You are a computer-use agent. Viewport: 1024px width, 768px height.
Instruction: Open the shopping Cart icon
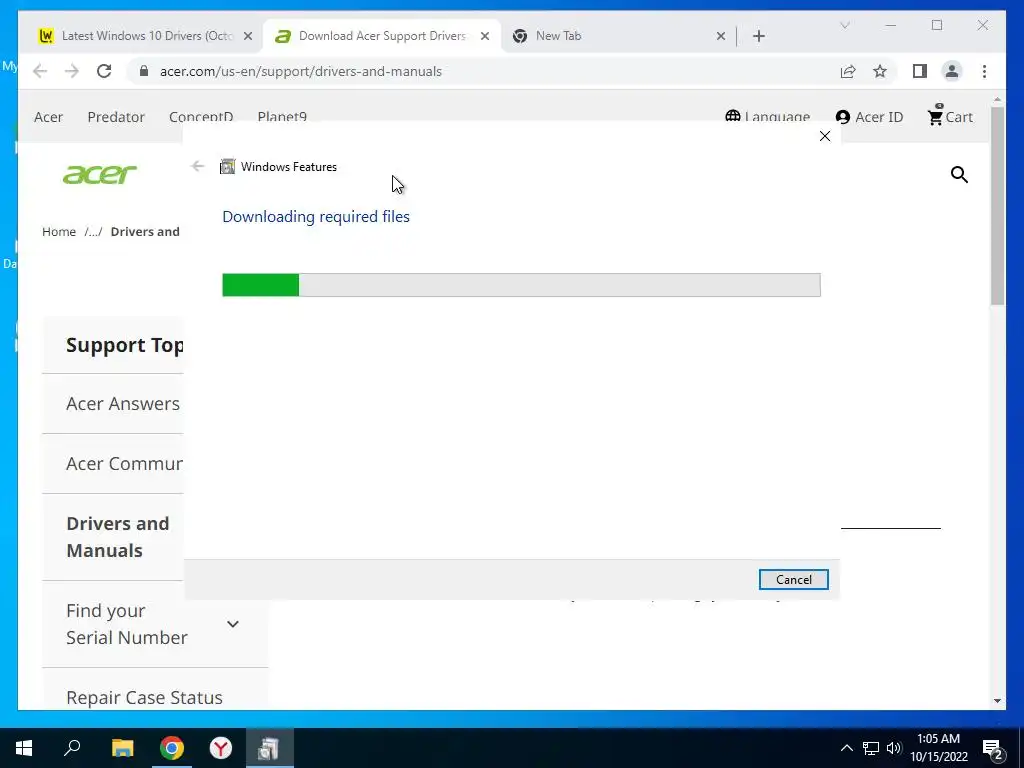point(950,116)
